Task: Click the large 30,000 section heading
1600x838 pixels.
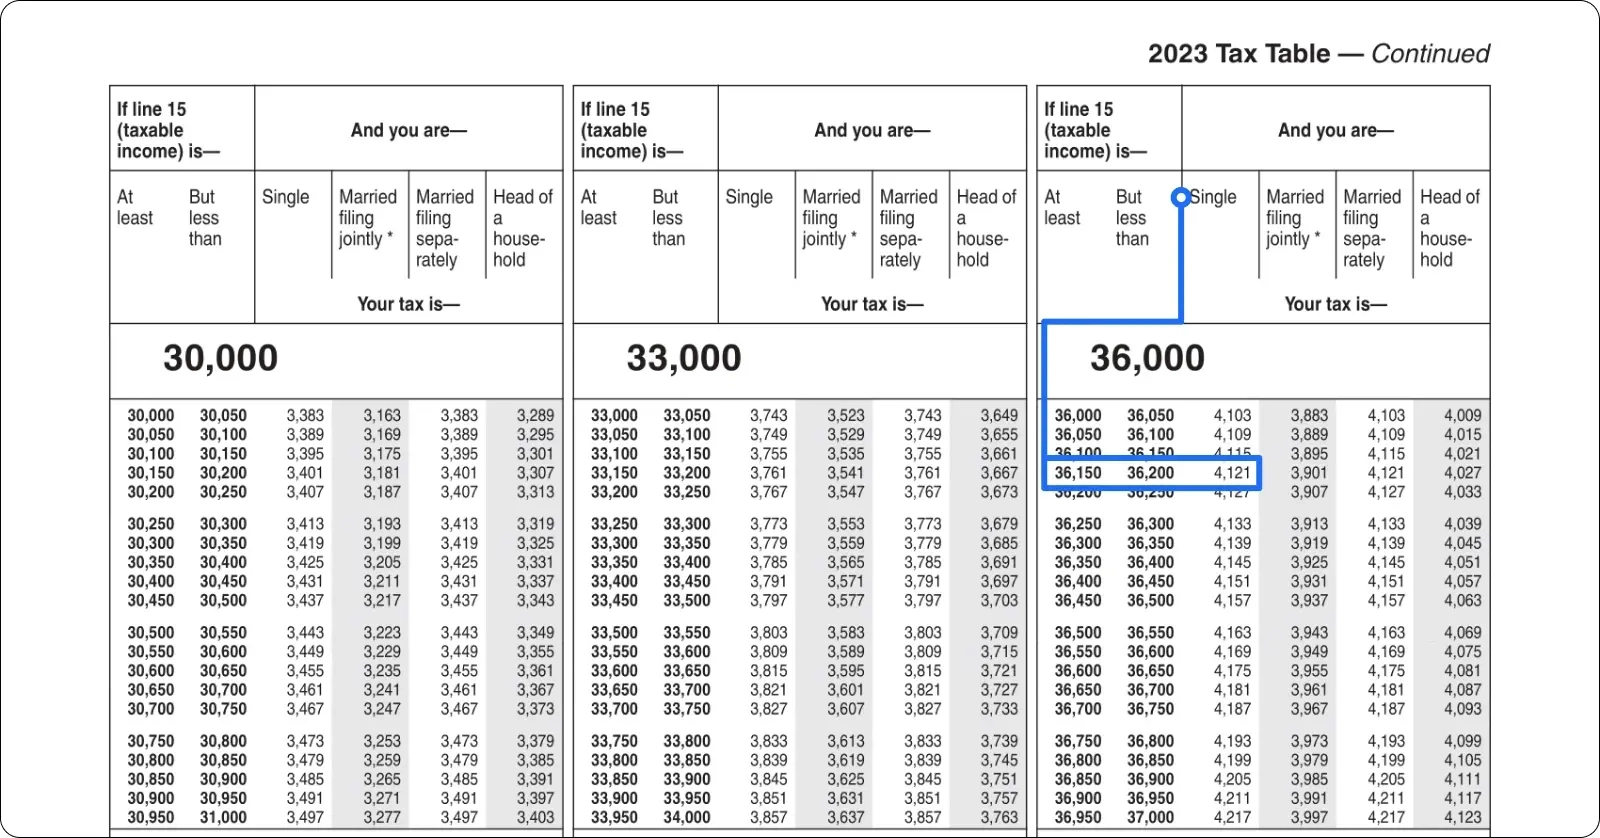Action: [x=220, y=358]
